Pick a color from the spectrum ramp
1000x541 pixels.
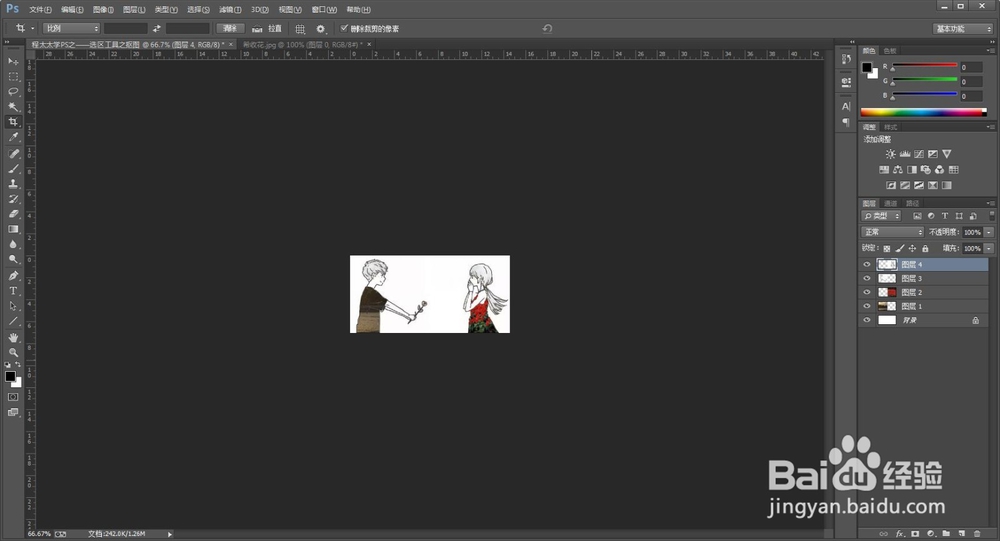point(923,112)
